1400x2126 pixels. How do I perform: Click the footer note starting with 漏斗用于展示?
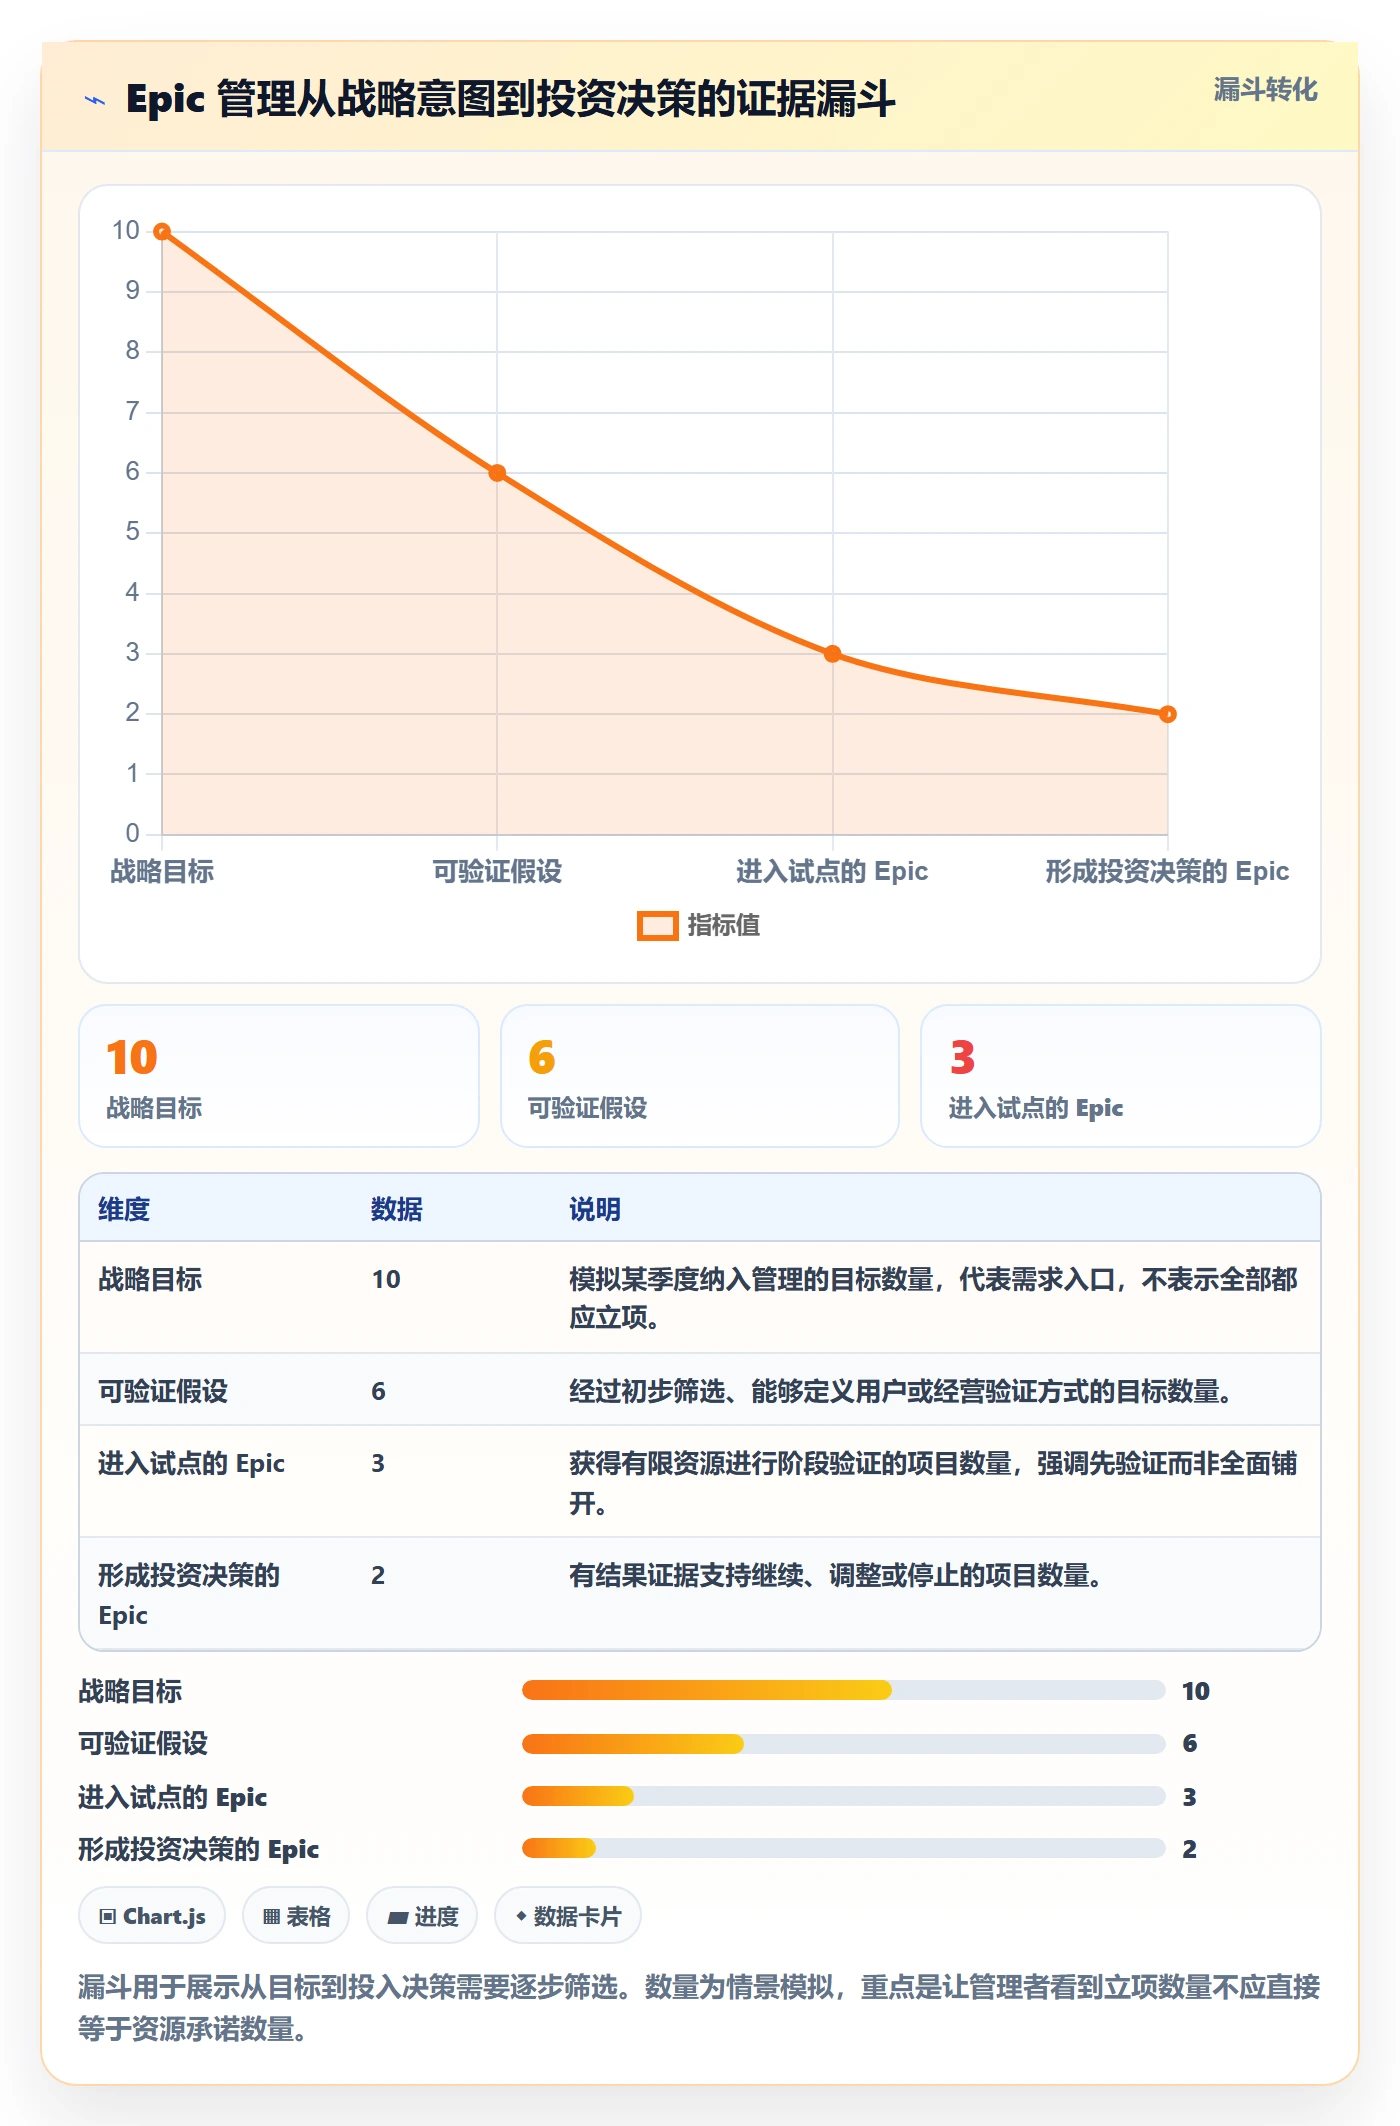[x=699, y=2007]
